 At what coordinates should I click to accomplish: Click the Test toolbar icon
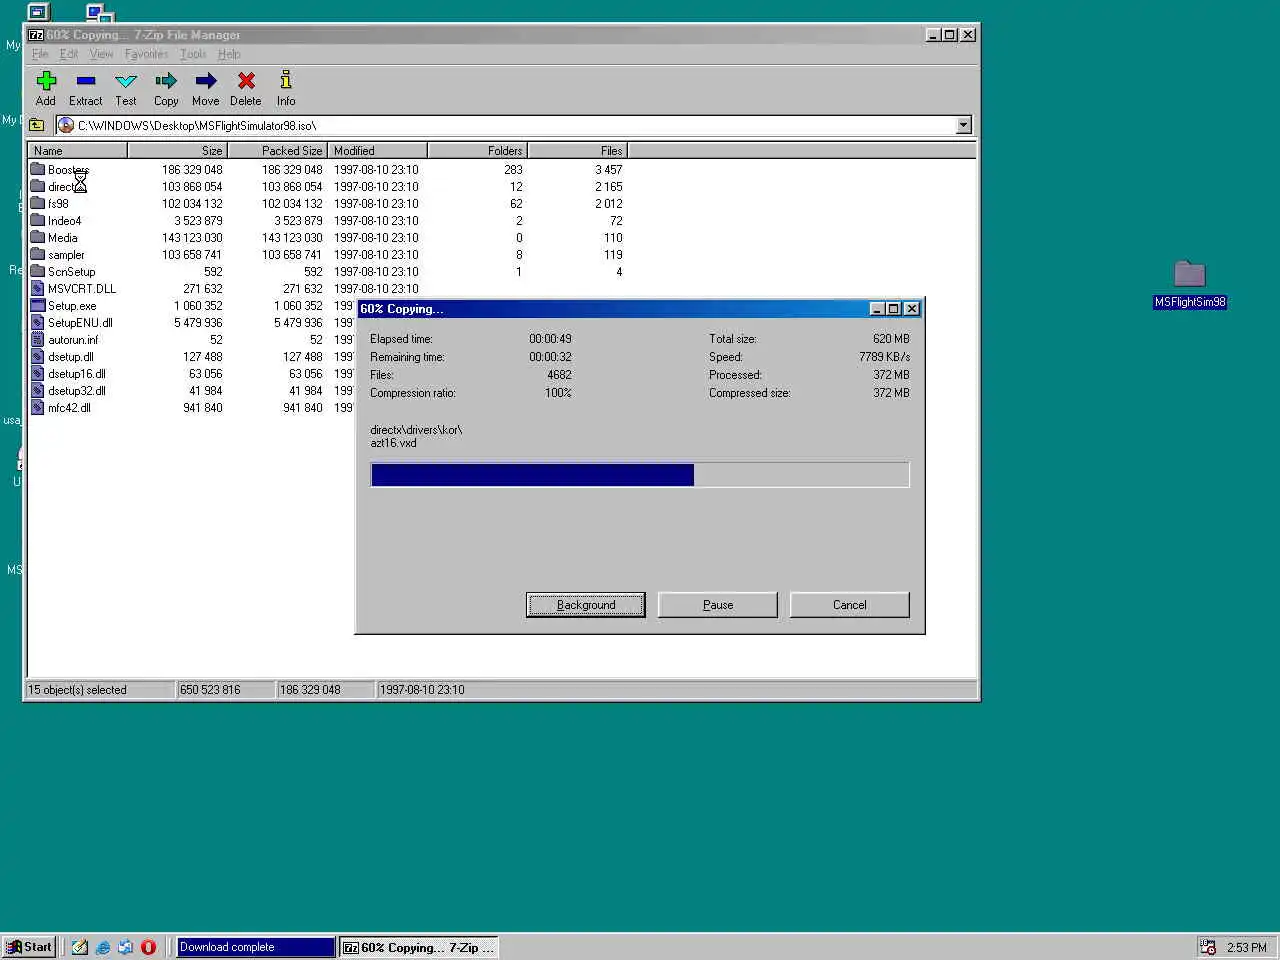pos(126,81)
